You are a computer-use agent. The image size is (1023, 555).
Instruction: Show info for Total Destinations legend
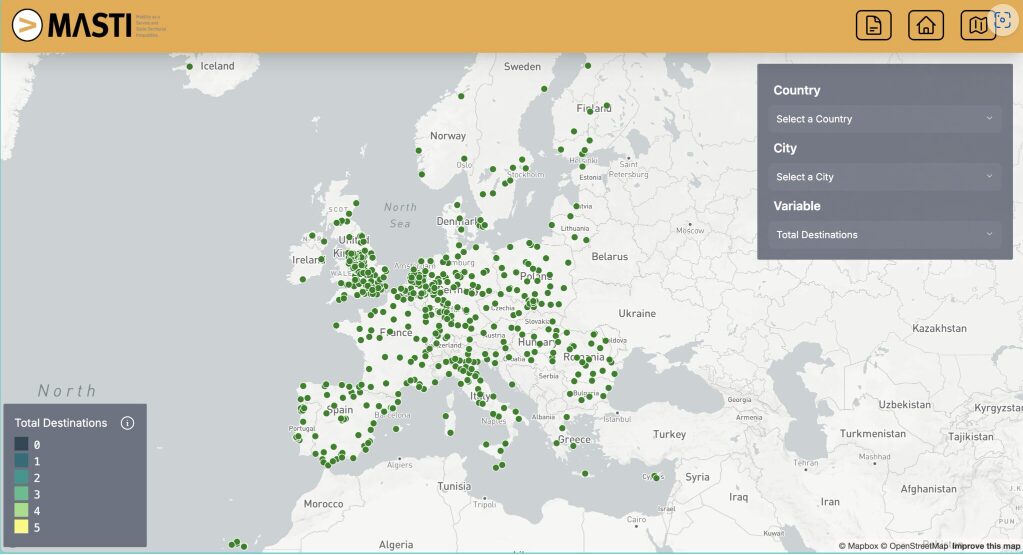(x=127, y=423)
